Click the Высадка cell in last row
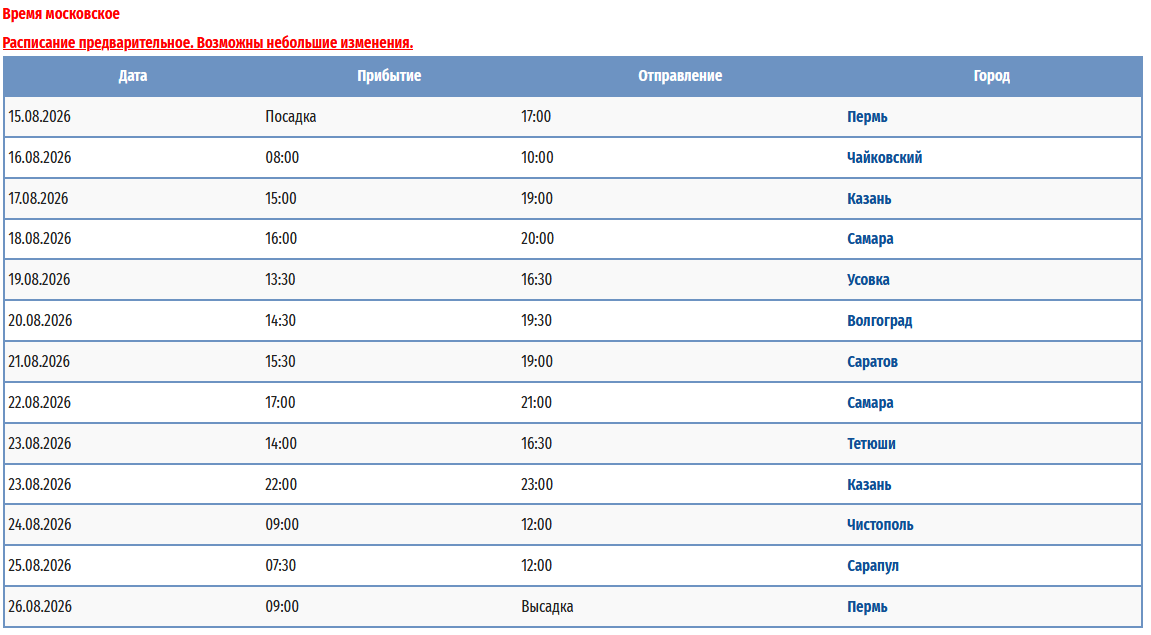Image resolution: width=1151 pixels, height=635 pixels. pyautogui.click(x=547, y=607)
